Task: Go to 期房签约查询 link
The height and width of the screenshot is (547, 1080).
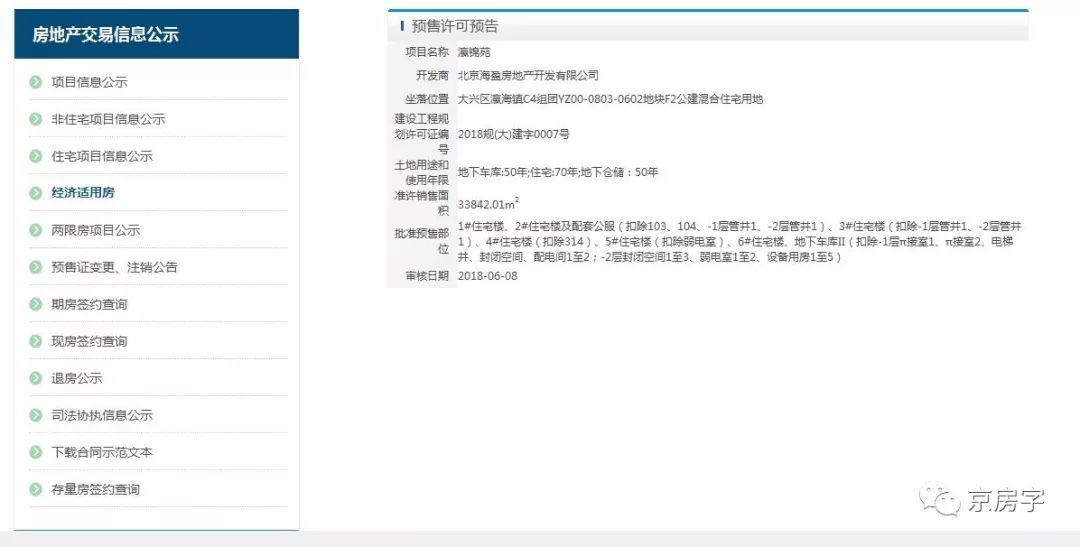Action: click(x=90, y=305)
